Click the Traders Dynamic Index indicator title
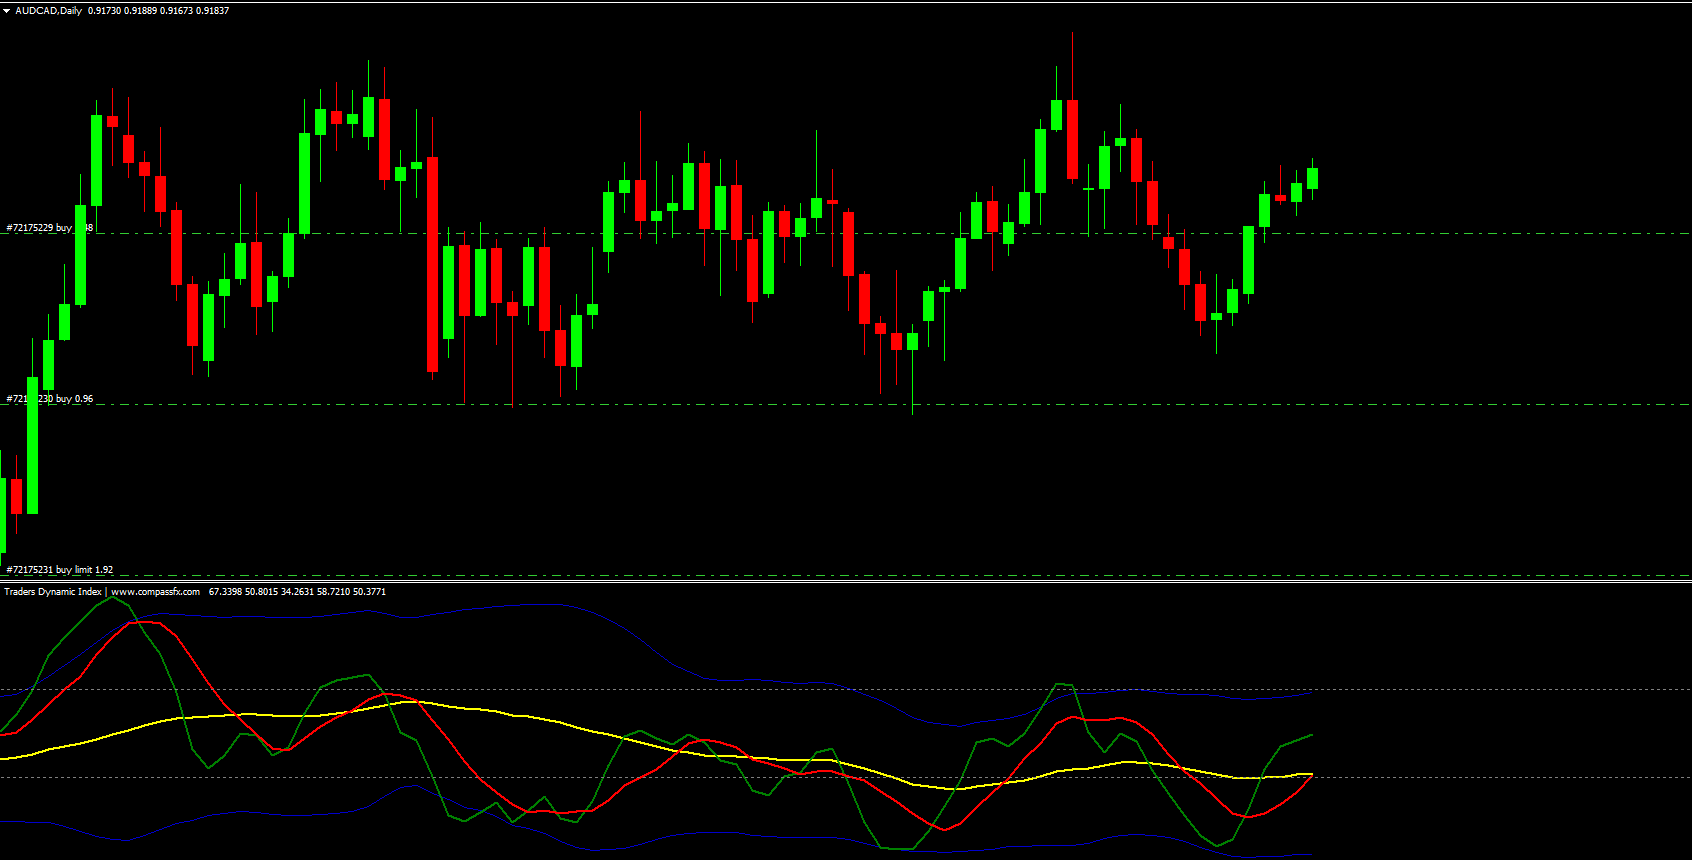This screenshot has width=1692, height=860. (x=52, y=592)
